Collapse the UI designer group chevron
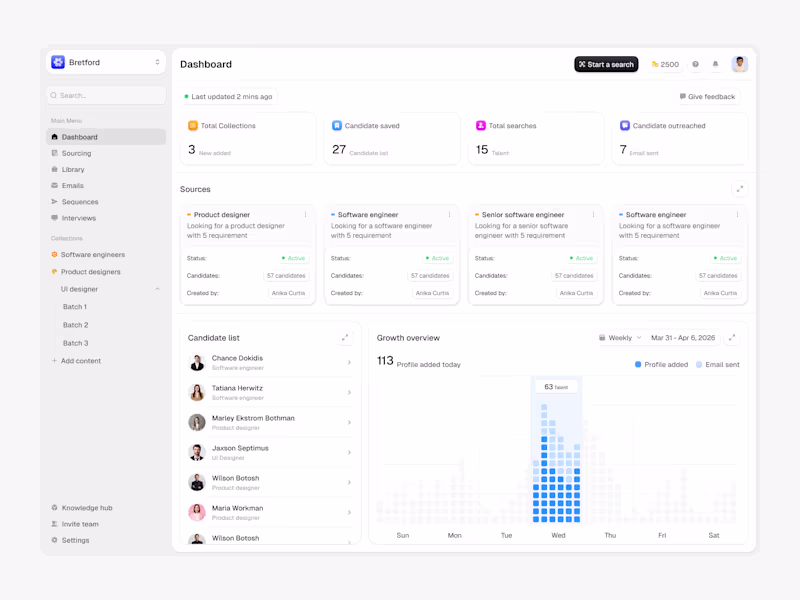Screen dimensions: 800x600 [x=157, y=289]
